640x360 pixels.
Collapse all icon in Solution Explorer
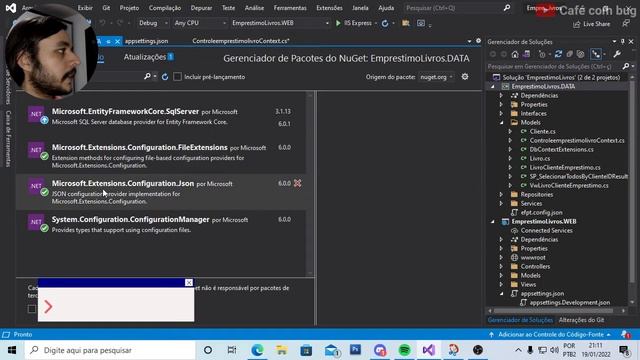point(569,54)
